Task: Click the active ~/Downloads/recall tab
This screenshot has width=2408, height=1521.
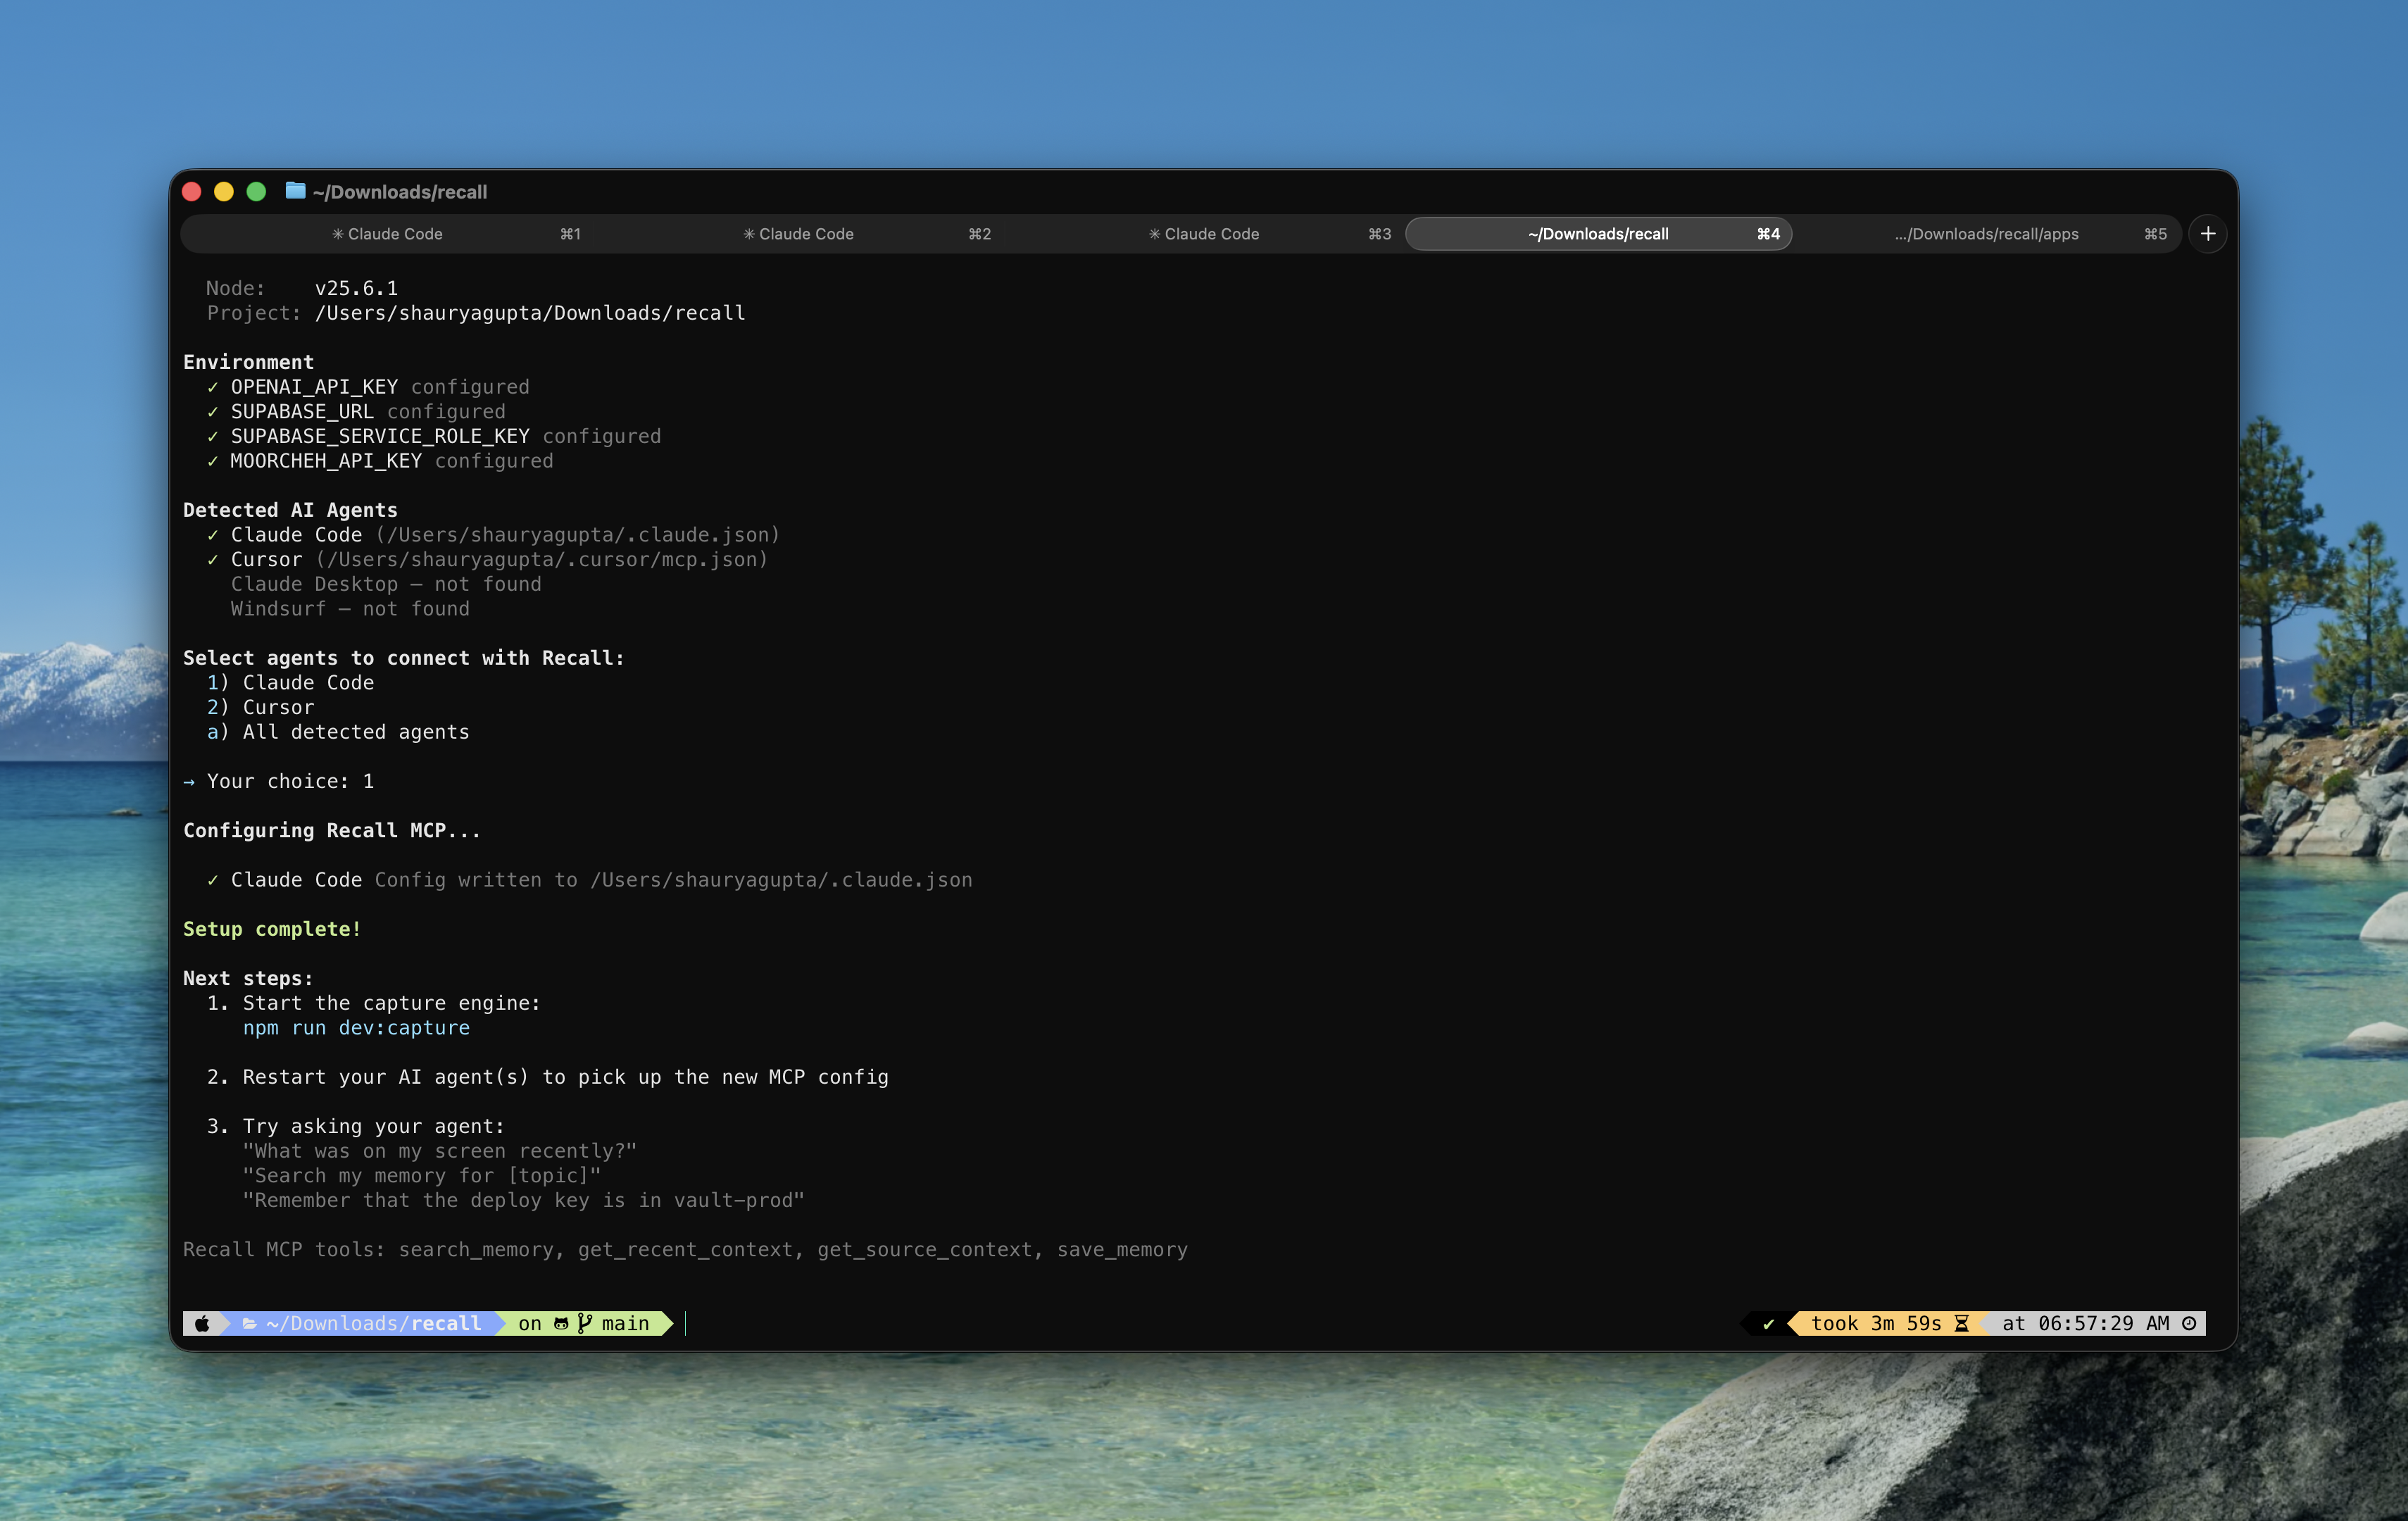Action: (x=1597, y=234)
